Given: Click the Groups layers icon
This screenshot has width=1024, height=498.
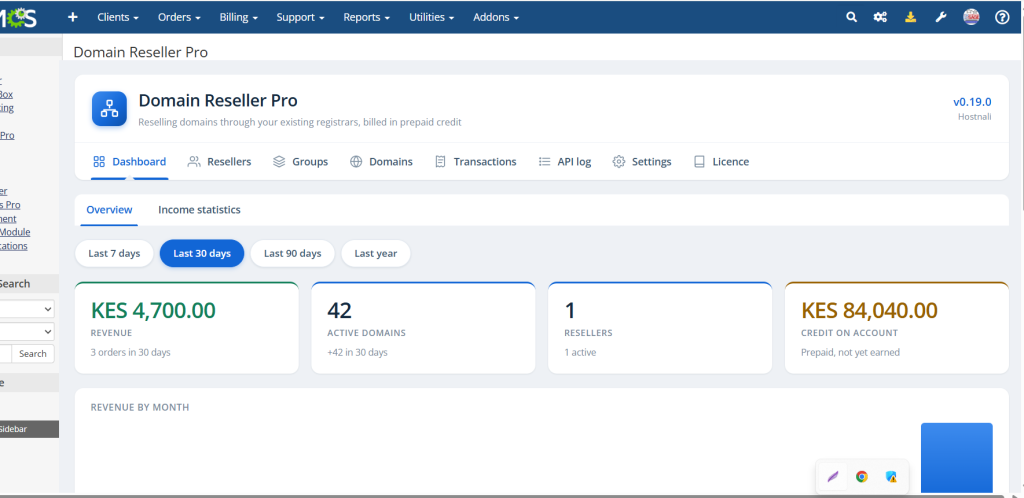Looking at the screenshot, I should point(279,161).
